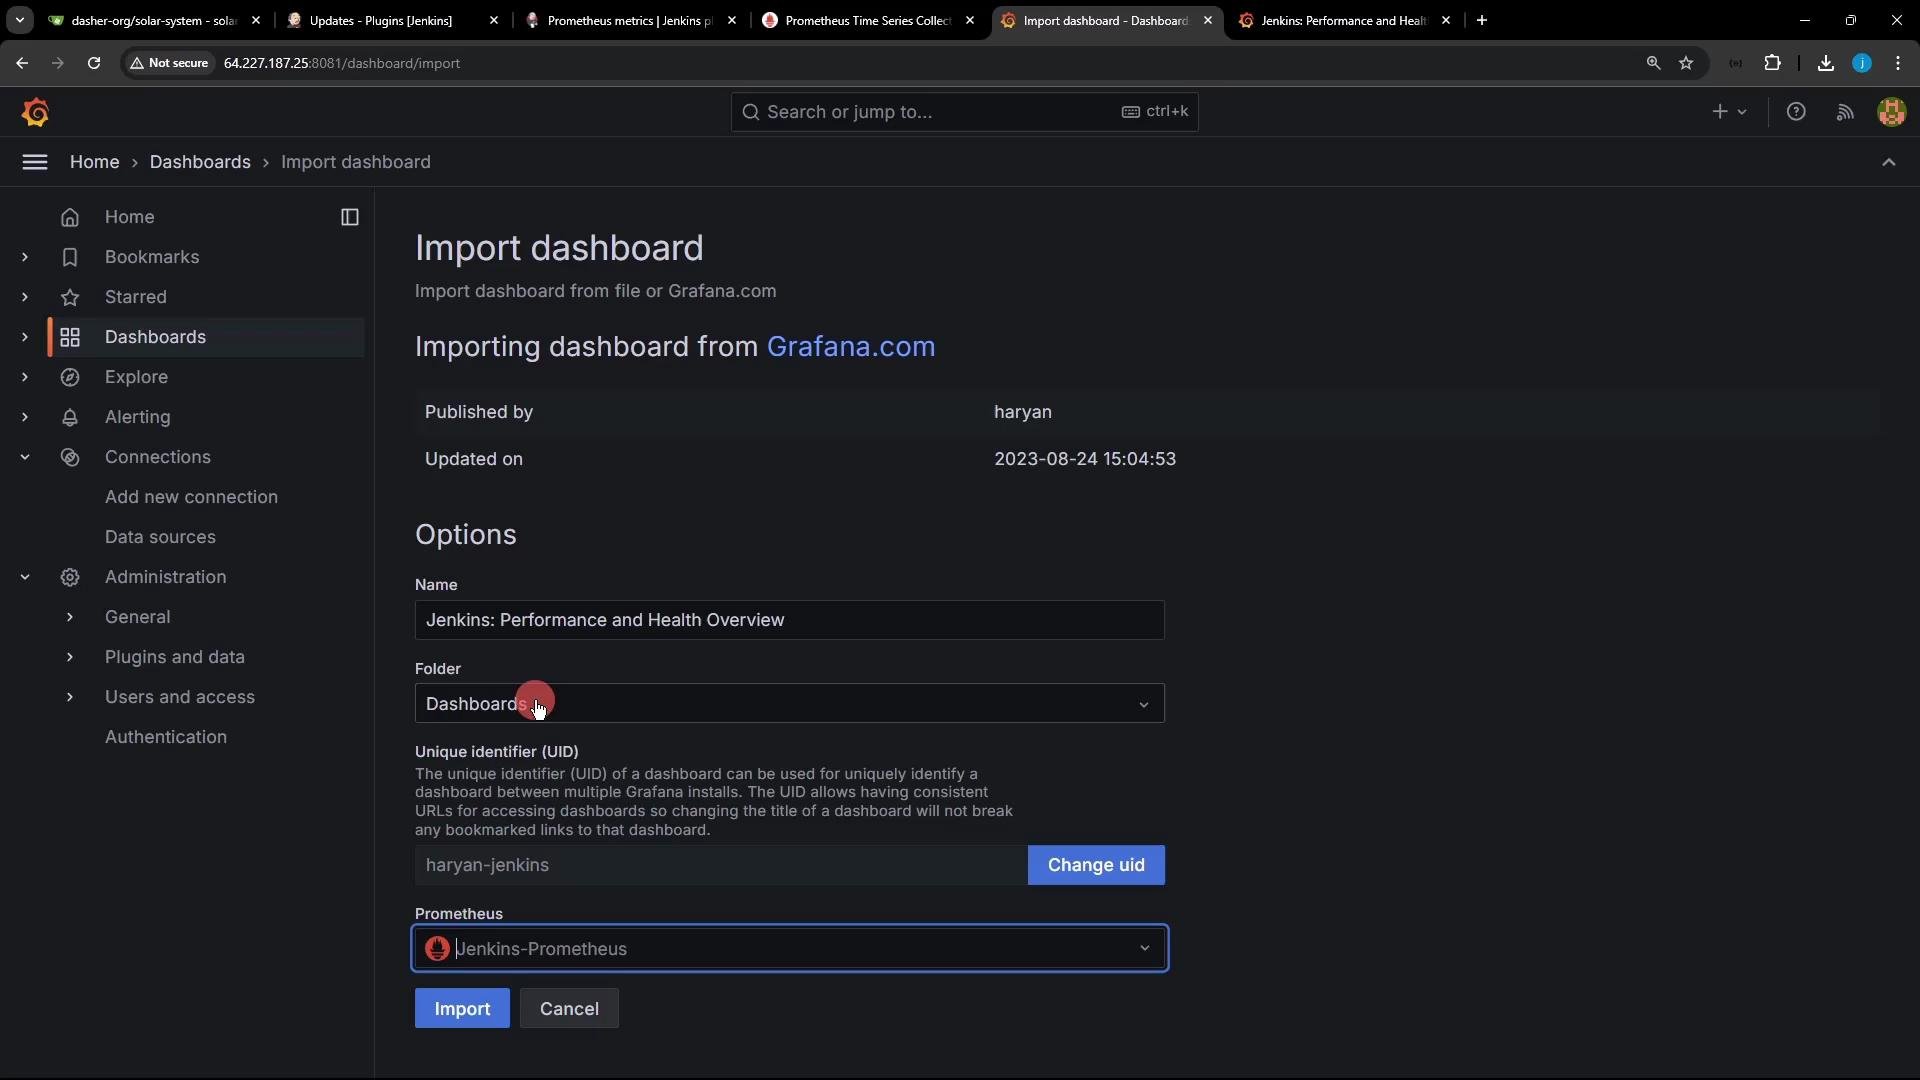Bookmark this page with star icon
This screenshot has height=1080, width=1920.
[1686, 63]
